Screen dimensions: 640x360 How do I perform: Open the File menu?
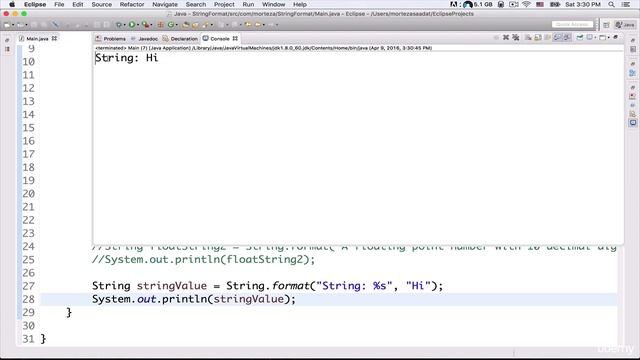(x=59, y=4)
